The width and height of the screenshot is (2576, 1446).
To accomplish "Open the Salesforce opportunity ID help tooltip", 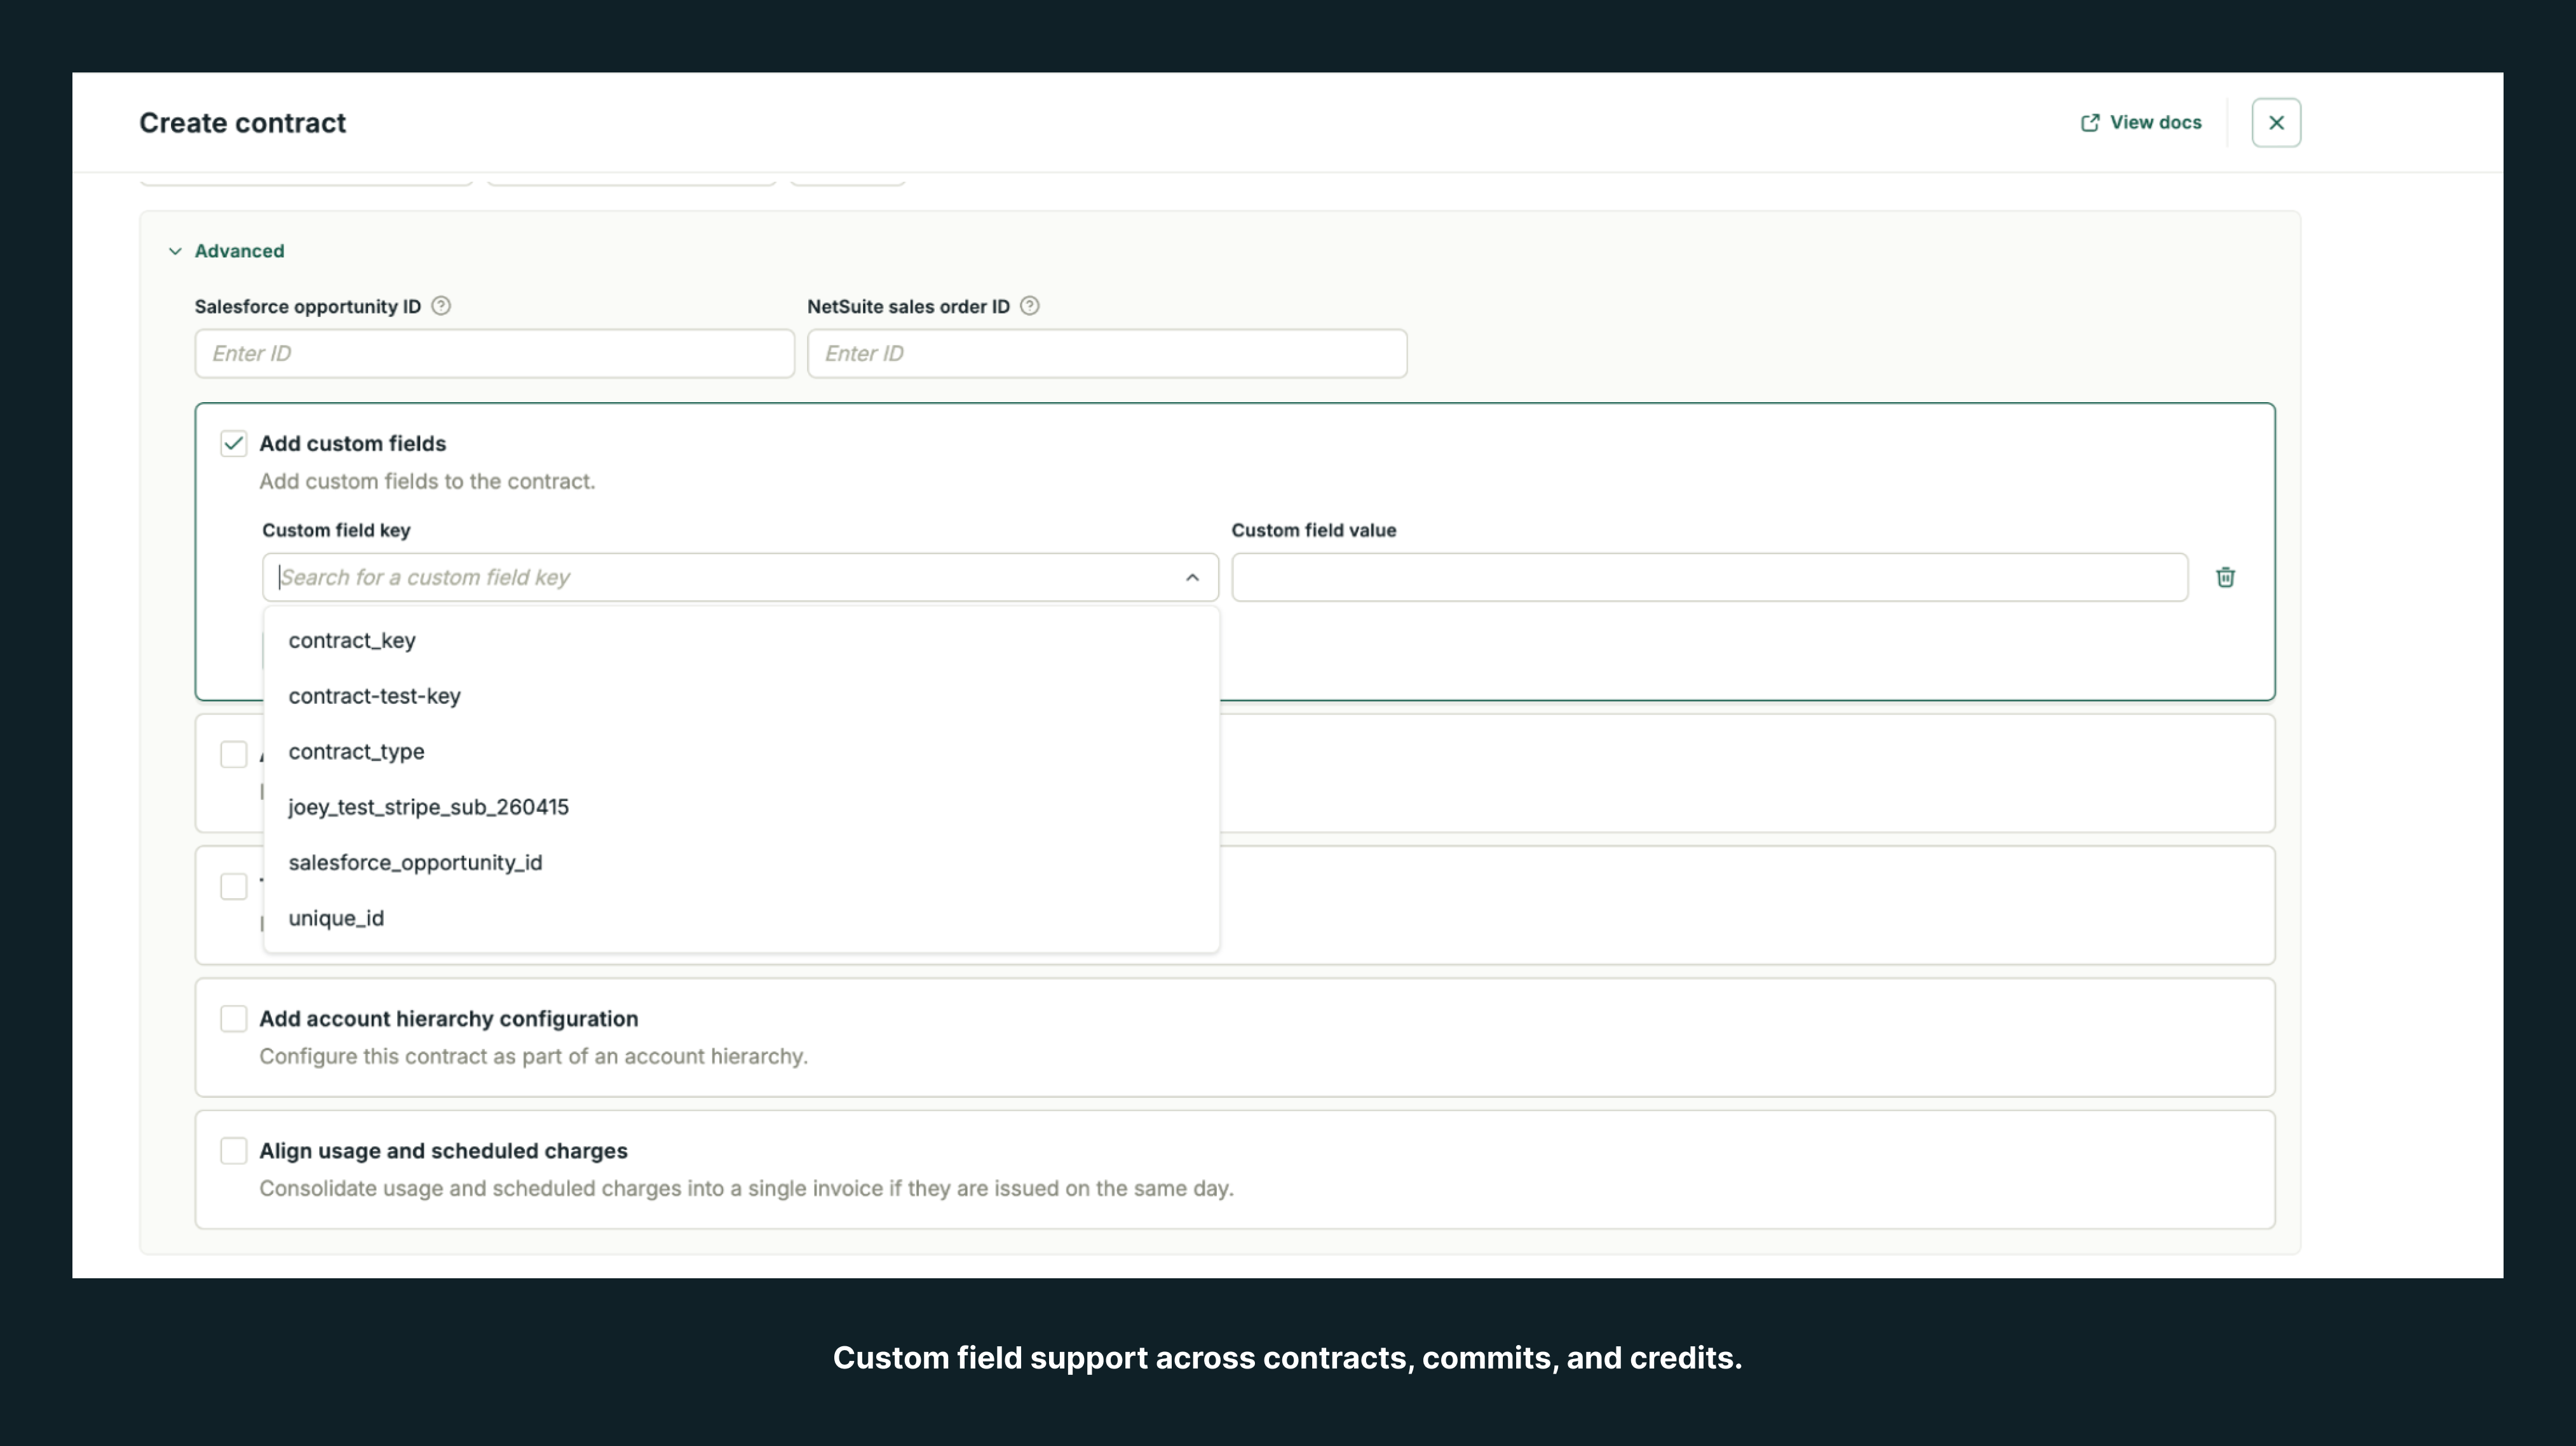I will pos(440,306).
